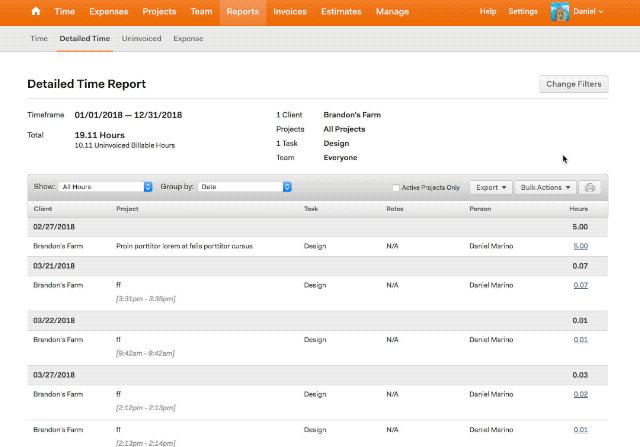
Task: Click the Change Filters button
Action: (x=573, y=84)
